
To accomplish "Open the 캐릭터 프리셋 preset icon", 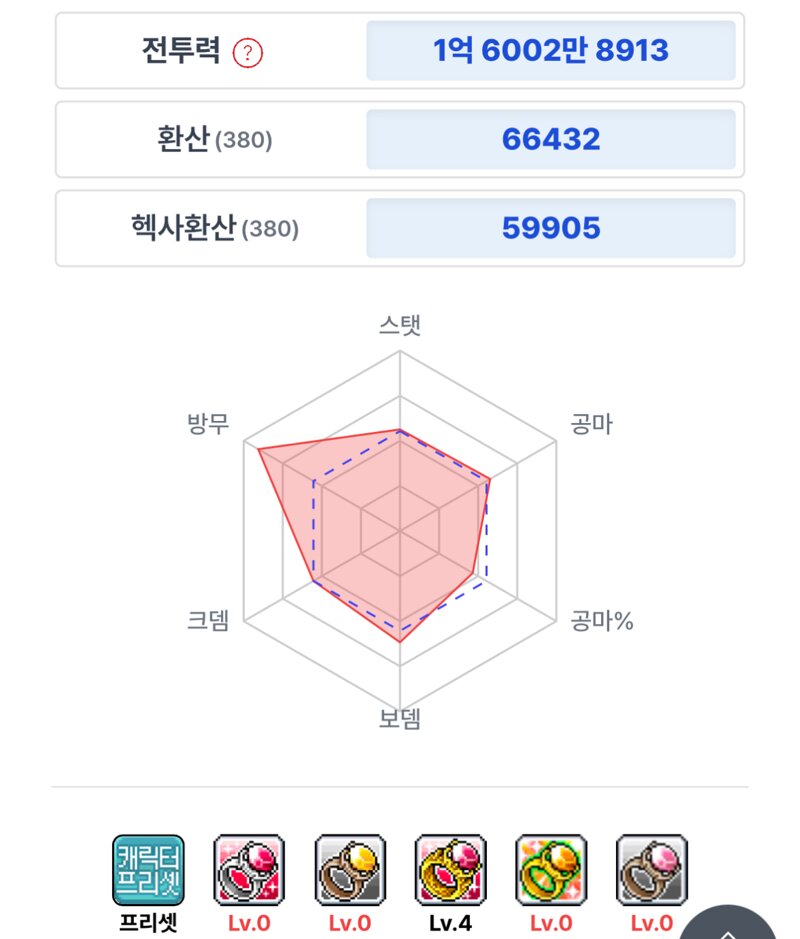I will [x=149, y=870].
